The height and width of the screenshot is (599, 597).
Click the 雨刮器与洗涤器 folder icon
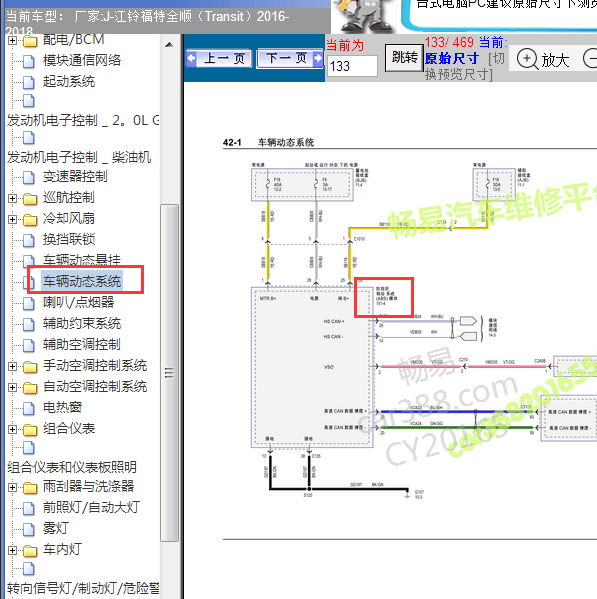pyautogui.click(x=30, y=487)
